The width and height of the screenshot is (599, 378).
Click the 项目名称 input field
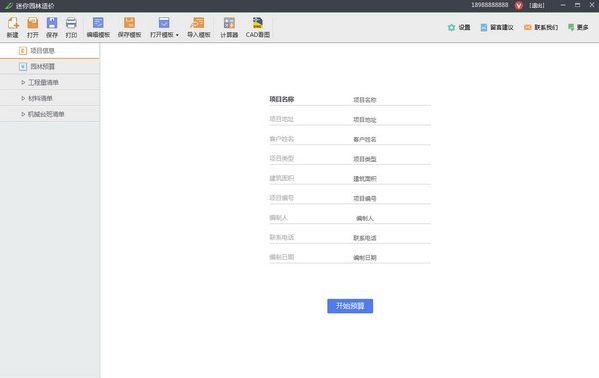(x=392, y=100)
